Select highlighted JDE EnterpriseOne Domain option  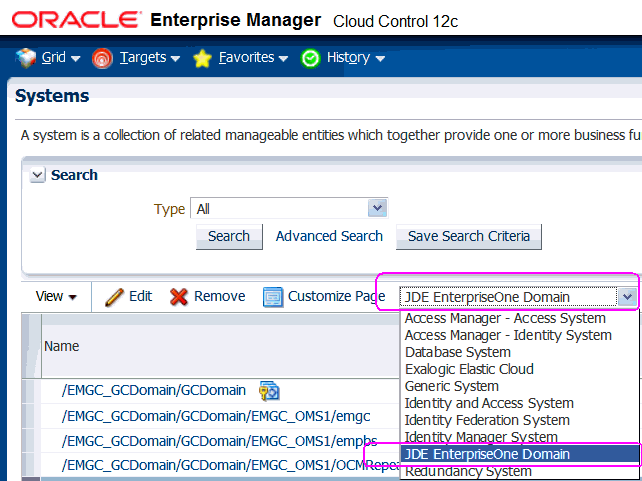click(x=519, y=454)
